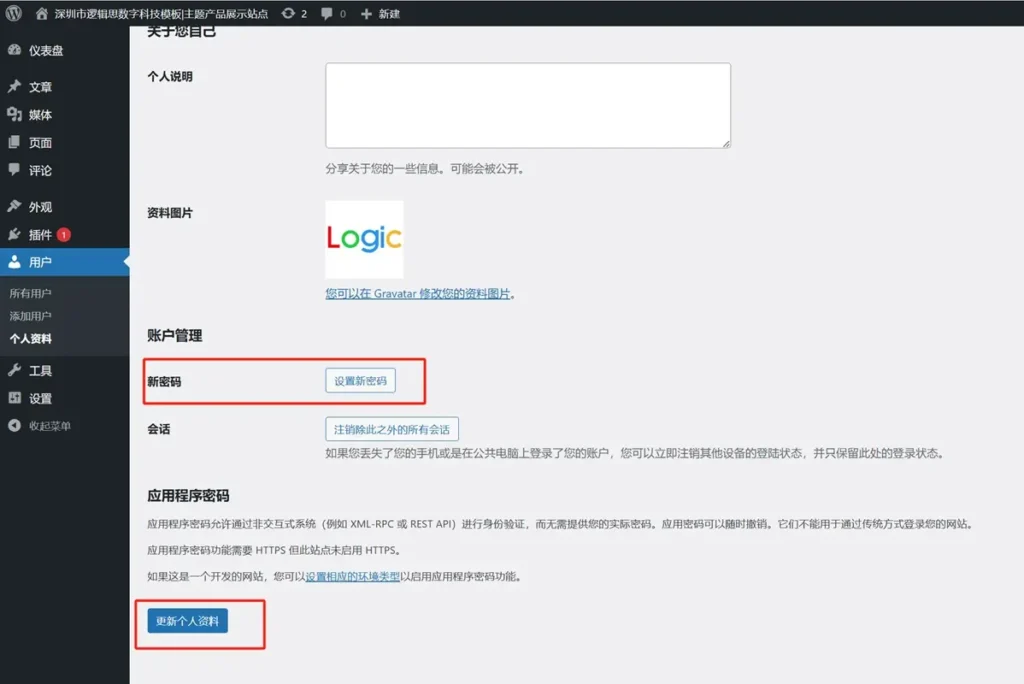1024x684 pixels.
Task: Select the 文章 (Posts) pin icon
Action: pos(14,86)
